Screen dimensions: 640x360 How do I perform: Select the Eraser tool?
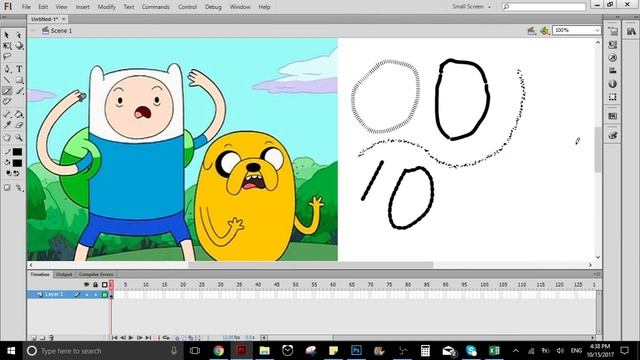19,125
